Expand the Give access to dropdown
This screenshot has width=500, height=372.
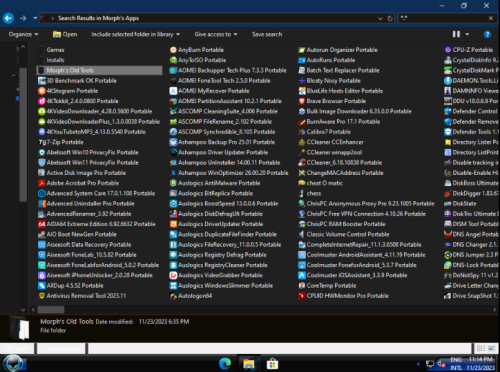click(216, 34)
